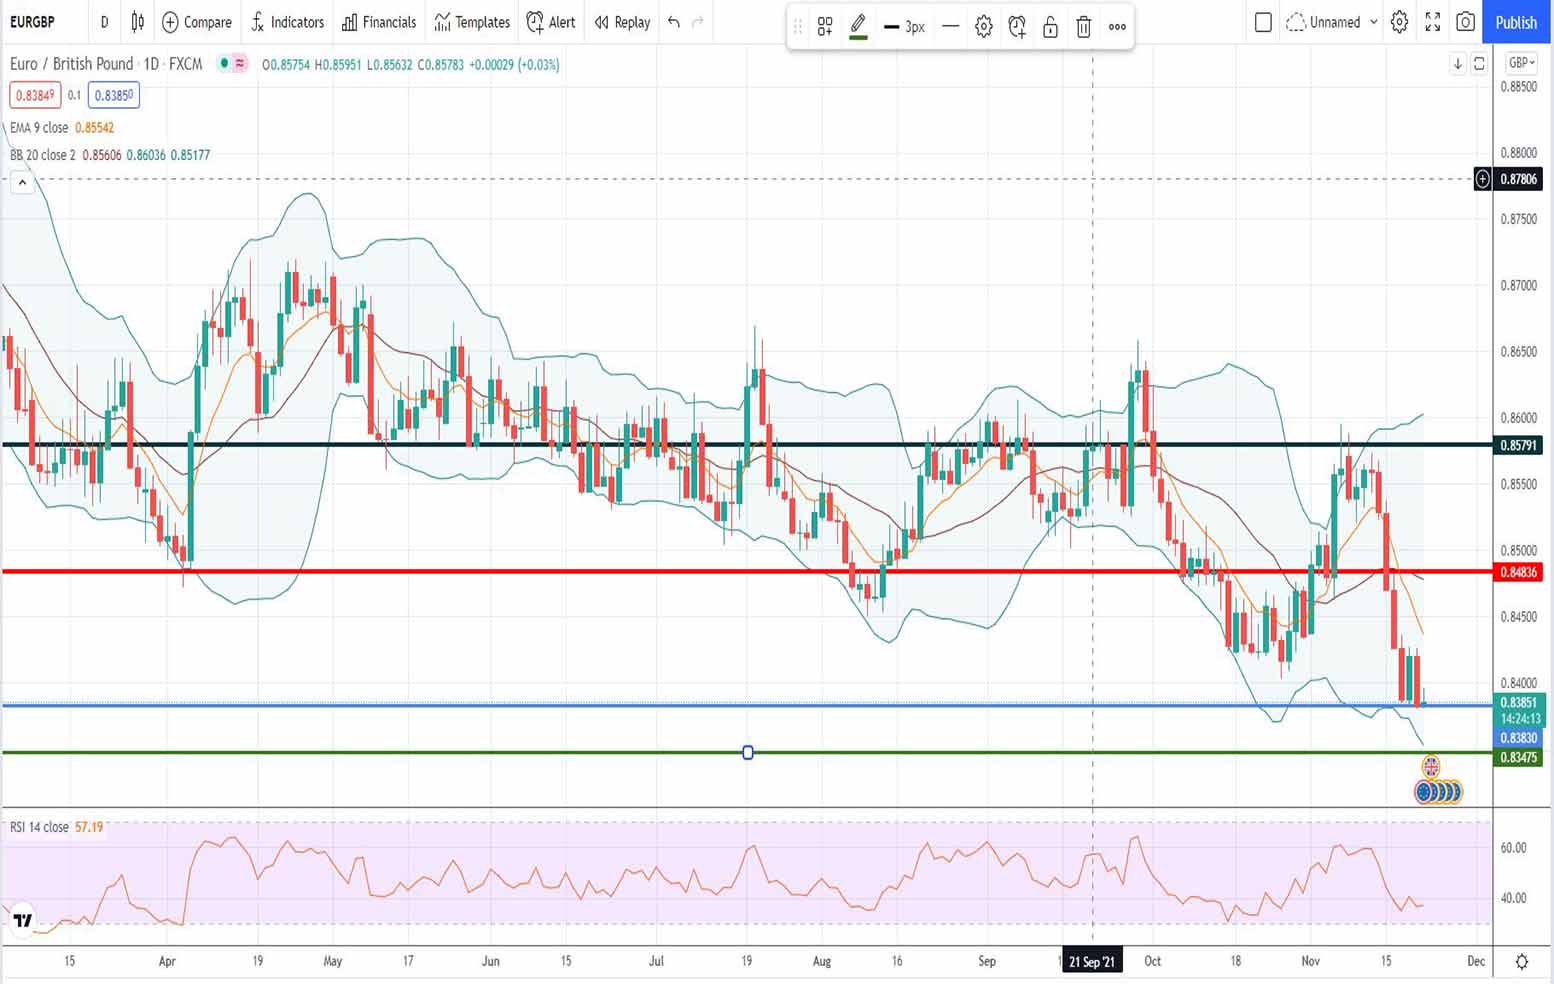Toggle the layout selection square box
Viewport: 1554px width, 984px height.
(1263, 22)
